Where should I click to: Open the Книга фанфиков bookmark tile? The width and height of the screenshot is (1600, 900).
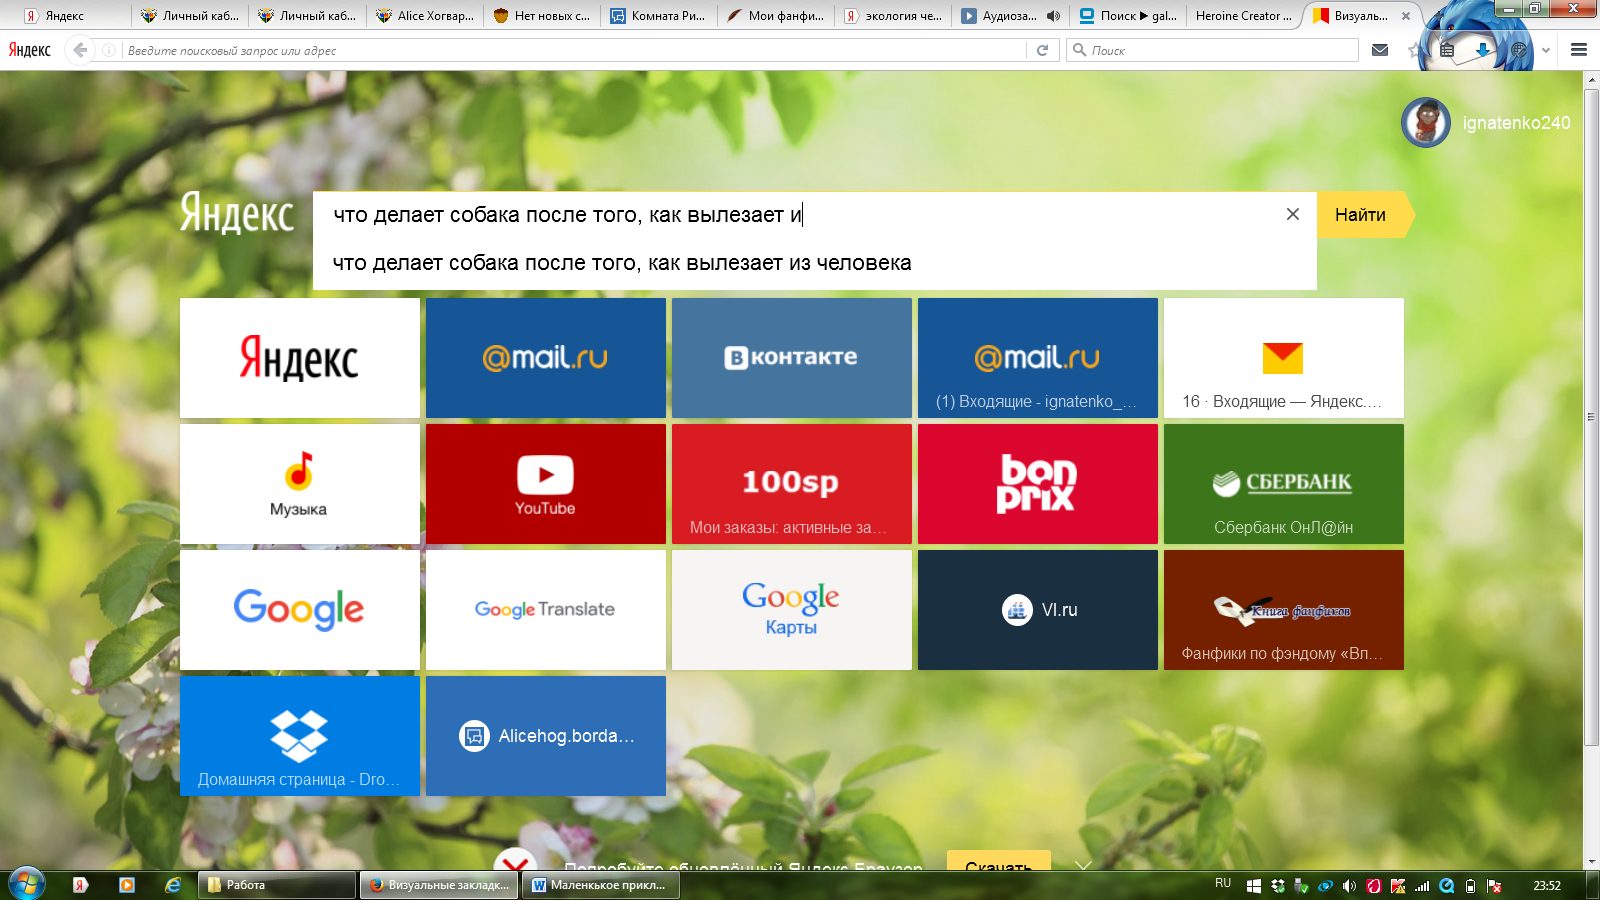[x=1284, y=610]
